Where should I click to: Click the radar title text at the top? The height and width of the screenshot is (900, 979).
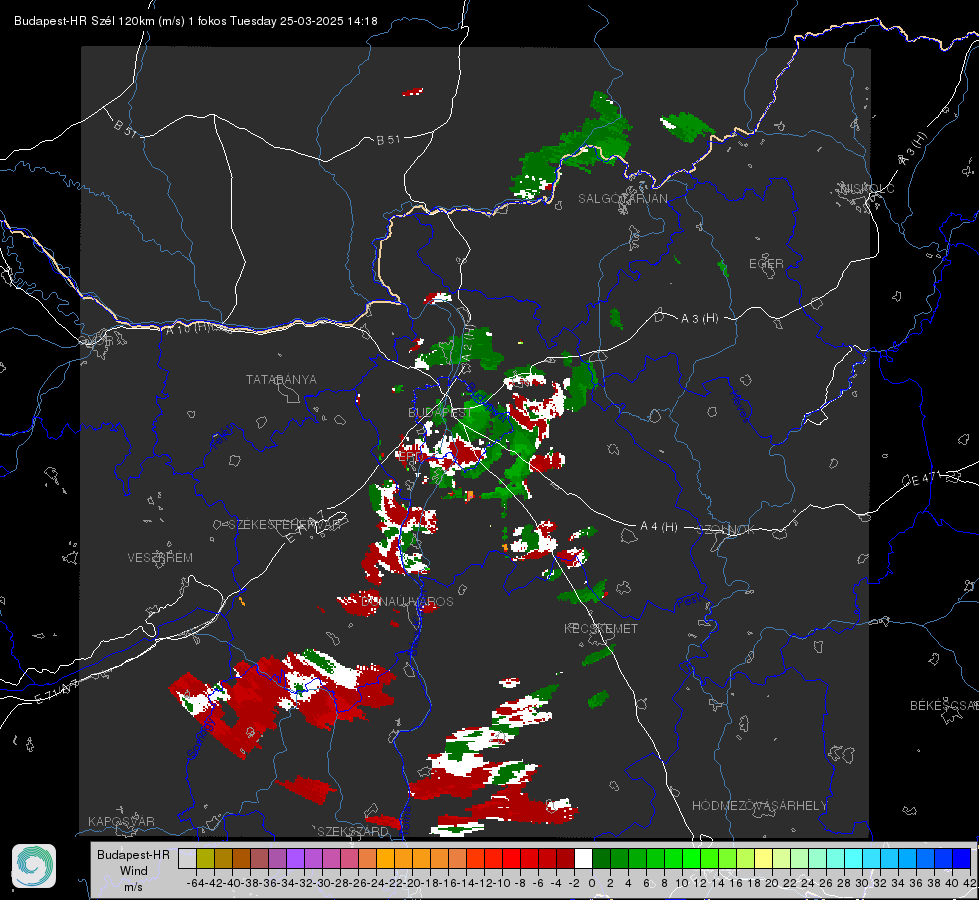click(x=195, y=21)
